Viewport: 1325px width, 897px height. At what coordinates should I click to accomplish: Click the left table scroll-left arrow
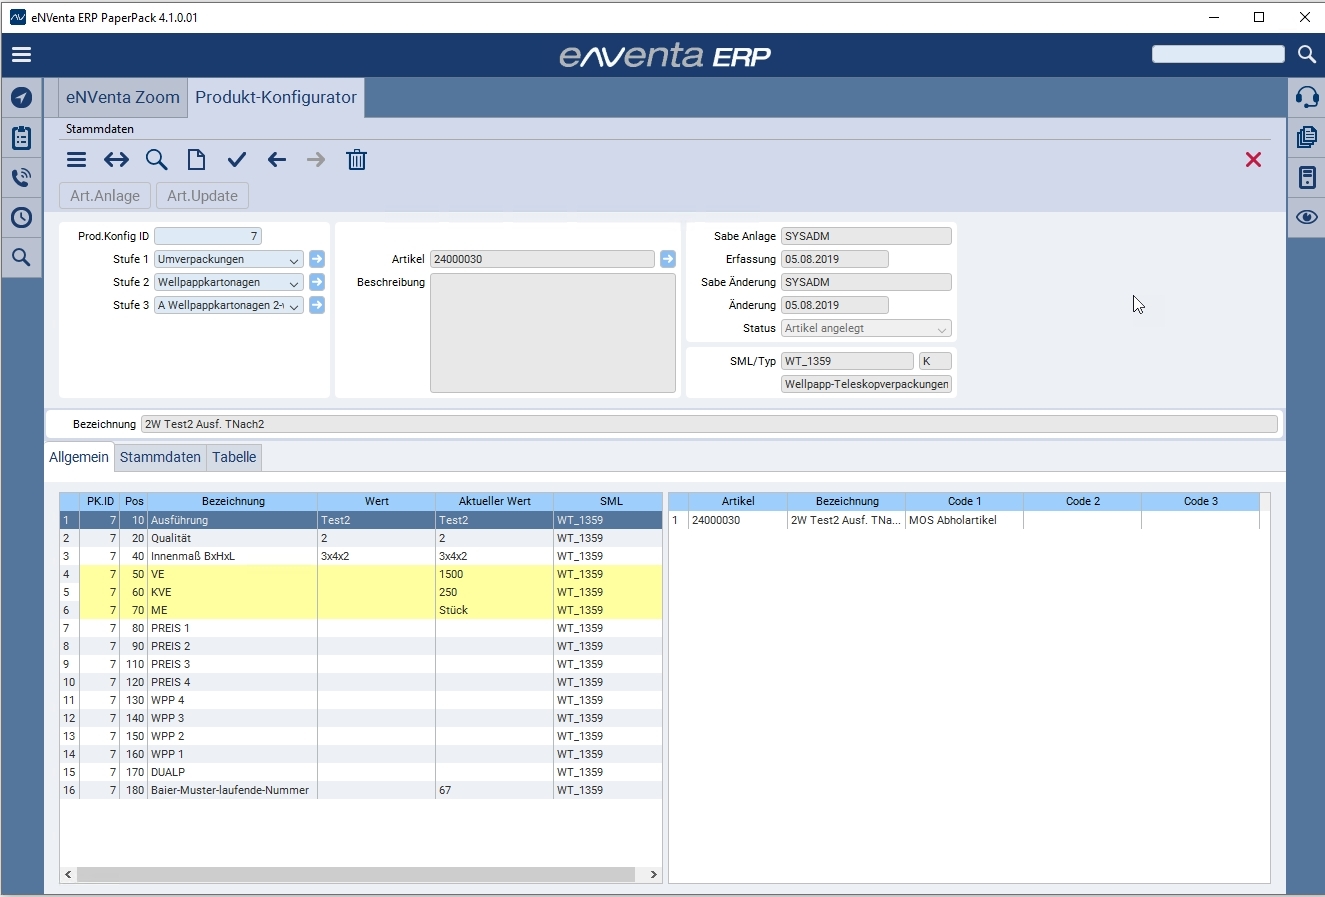[68, 875]
